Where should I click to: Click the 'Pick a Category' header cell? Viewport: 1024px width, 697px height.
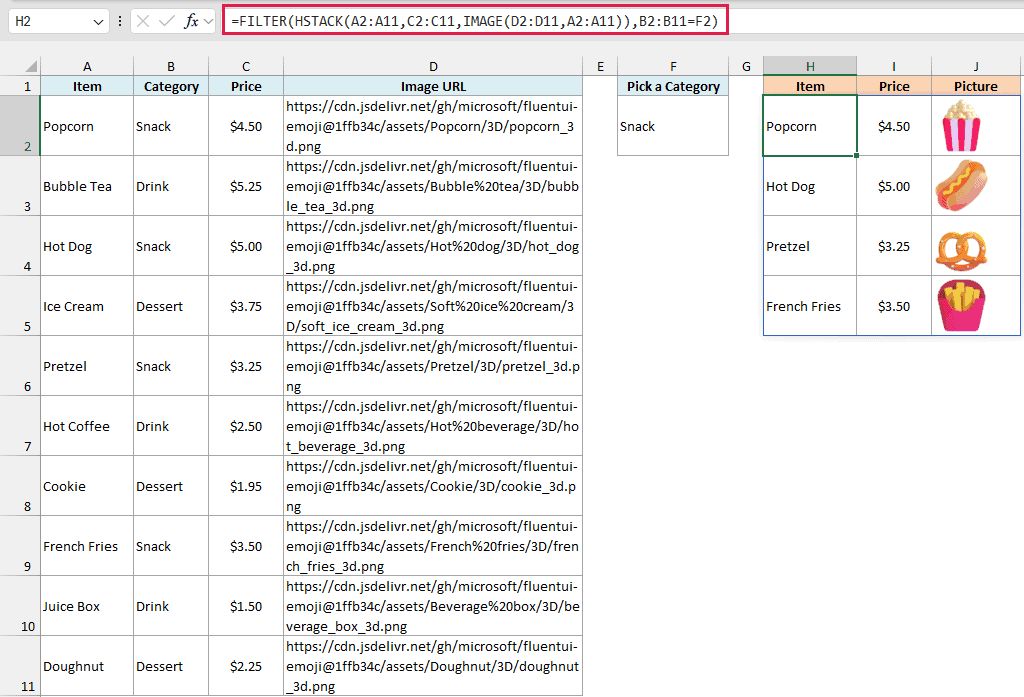pos(673,86)
